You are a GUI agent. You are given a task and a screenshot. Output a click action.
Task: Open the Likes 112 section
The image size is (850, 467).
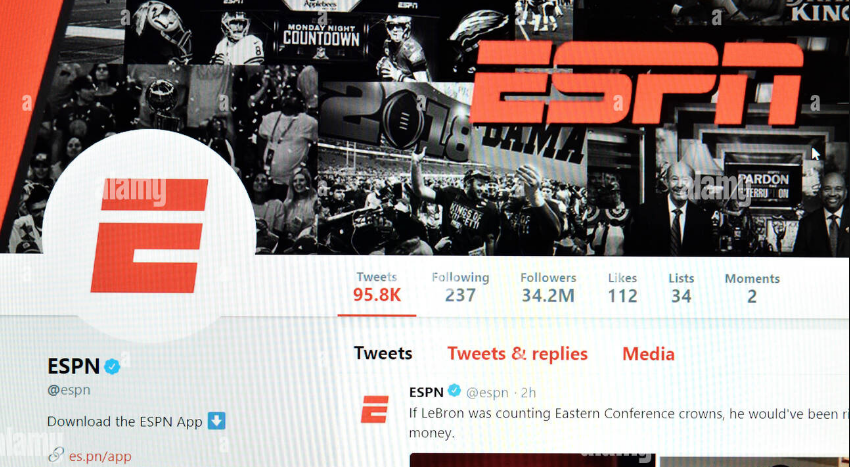point(622,287)
